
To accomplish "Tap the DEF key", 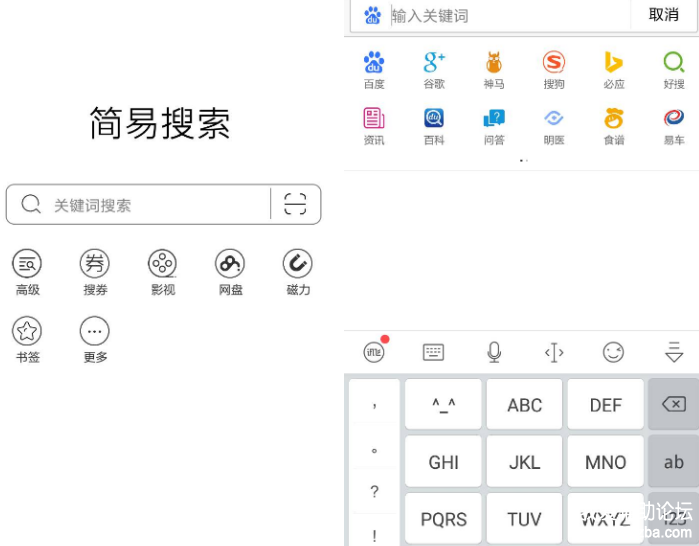I will click(605, 404).
